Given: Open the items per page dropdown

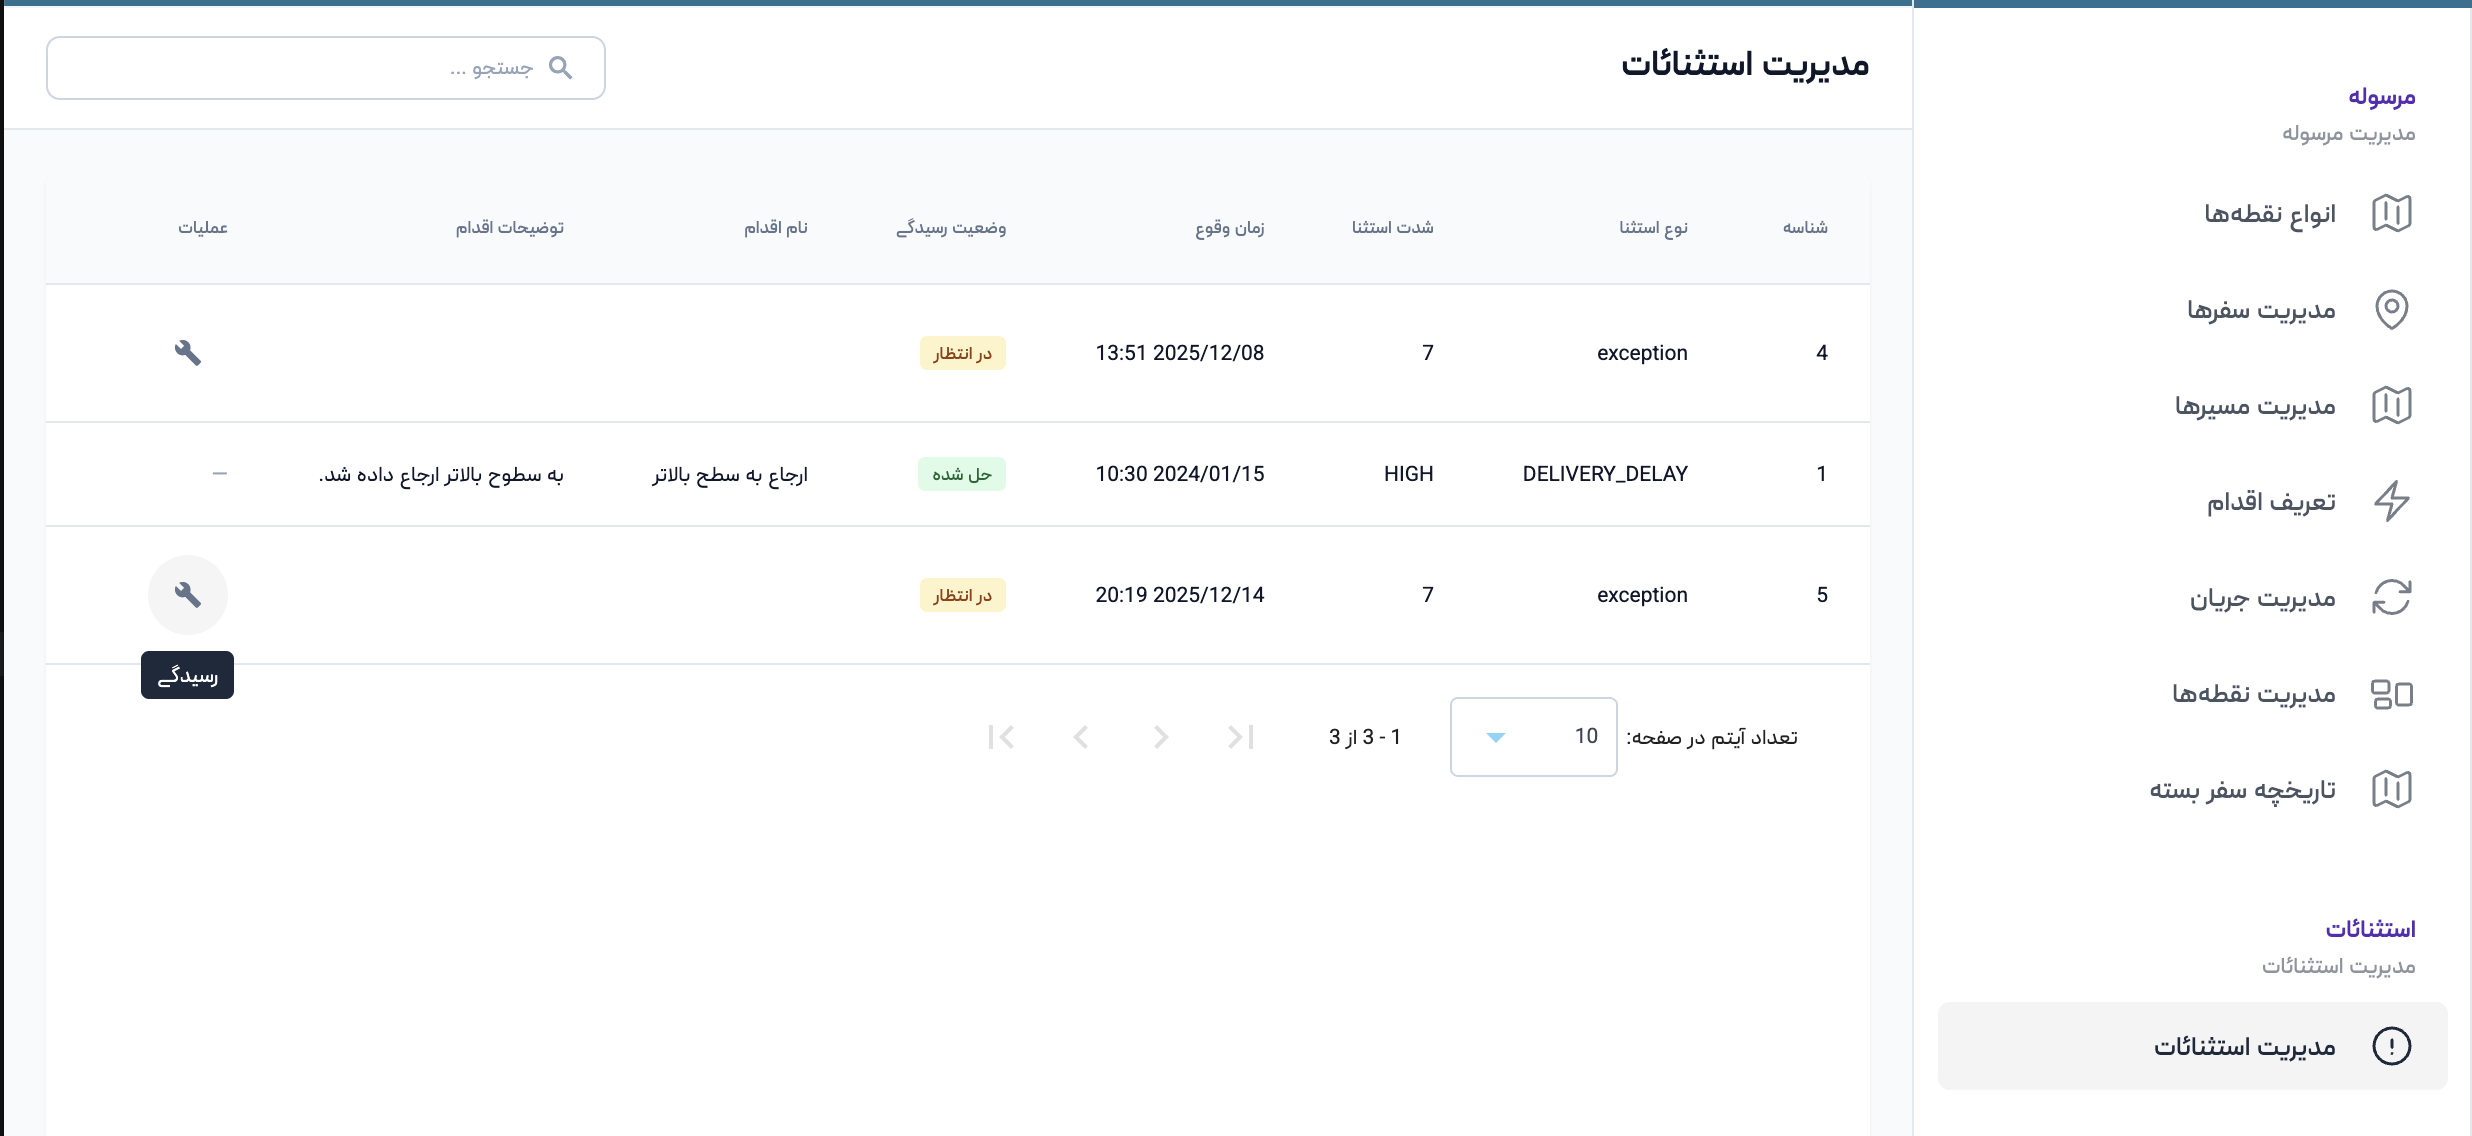Looking at the screenshot, I should 1533,737.
